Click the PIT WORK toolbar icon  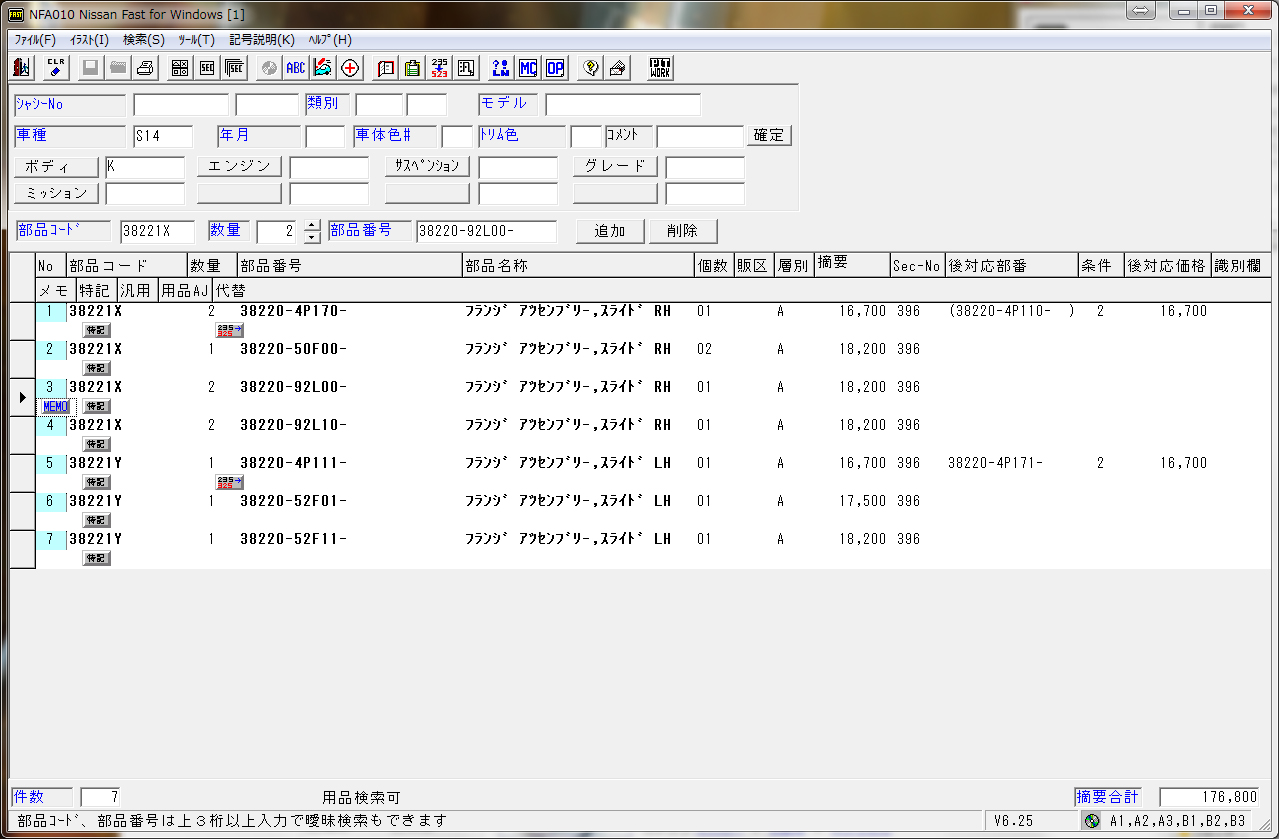pos(660,68)
